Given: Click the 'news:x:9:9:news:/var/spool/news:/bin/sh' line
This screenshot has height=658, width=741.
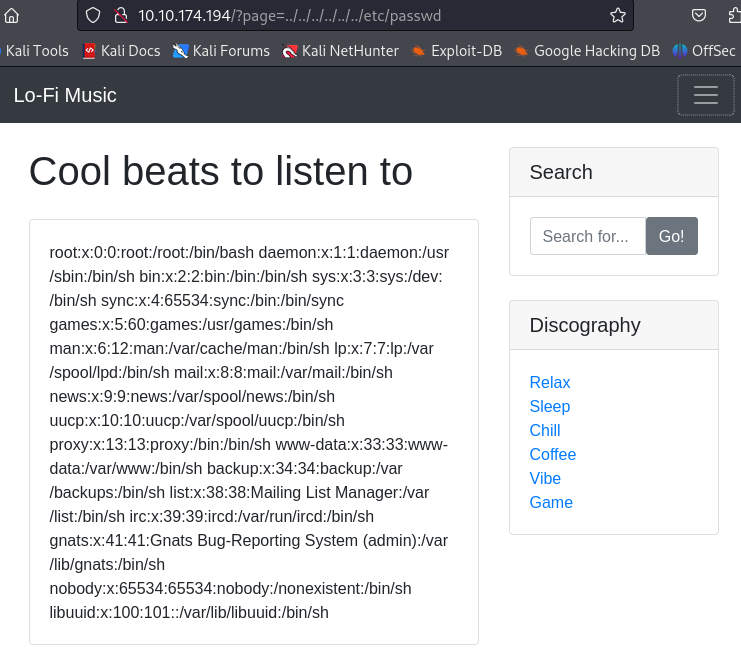Looking at the screenshot, I should click(192, 397).
